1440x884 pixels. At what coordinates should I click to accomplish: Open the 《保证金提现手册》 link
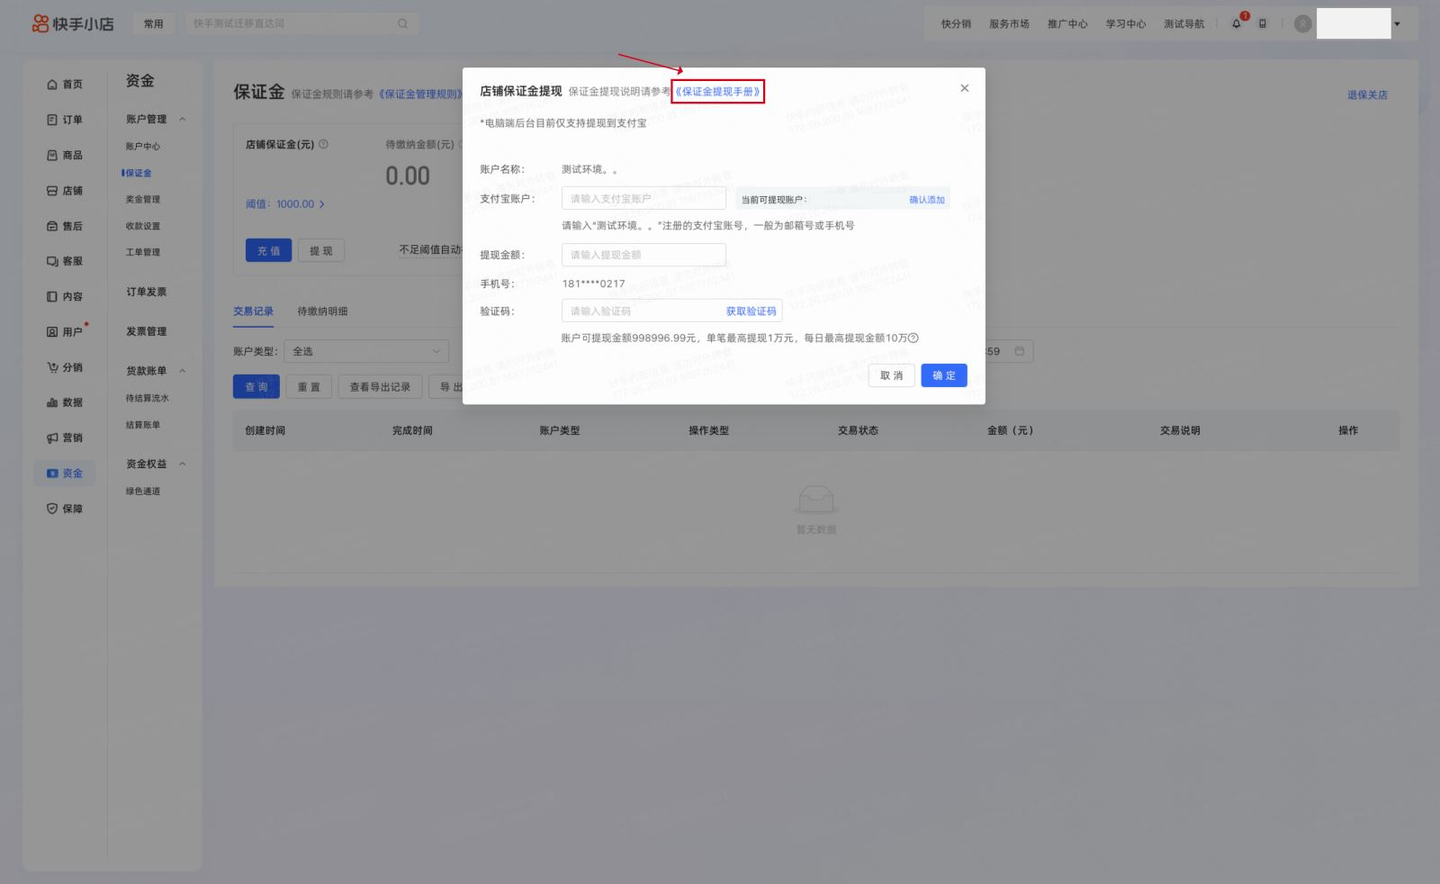pyautogui.click(x=719, y=90)
